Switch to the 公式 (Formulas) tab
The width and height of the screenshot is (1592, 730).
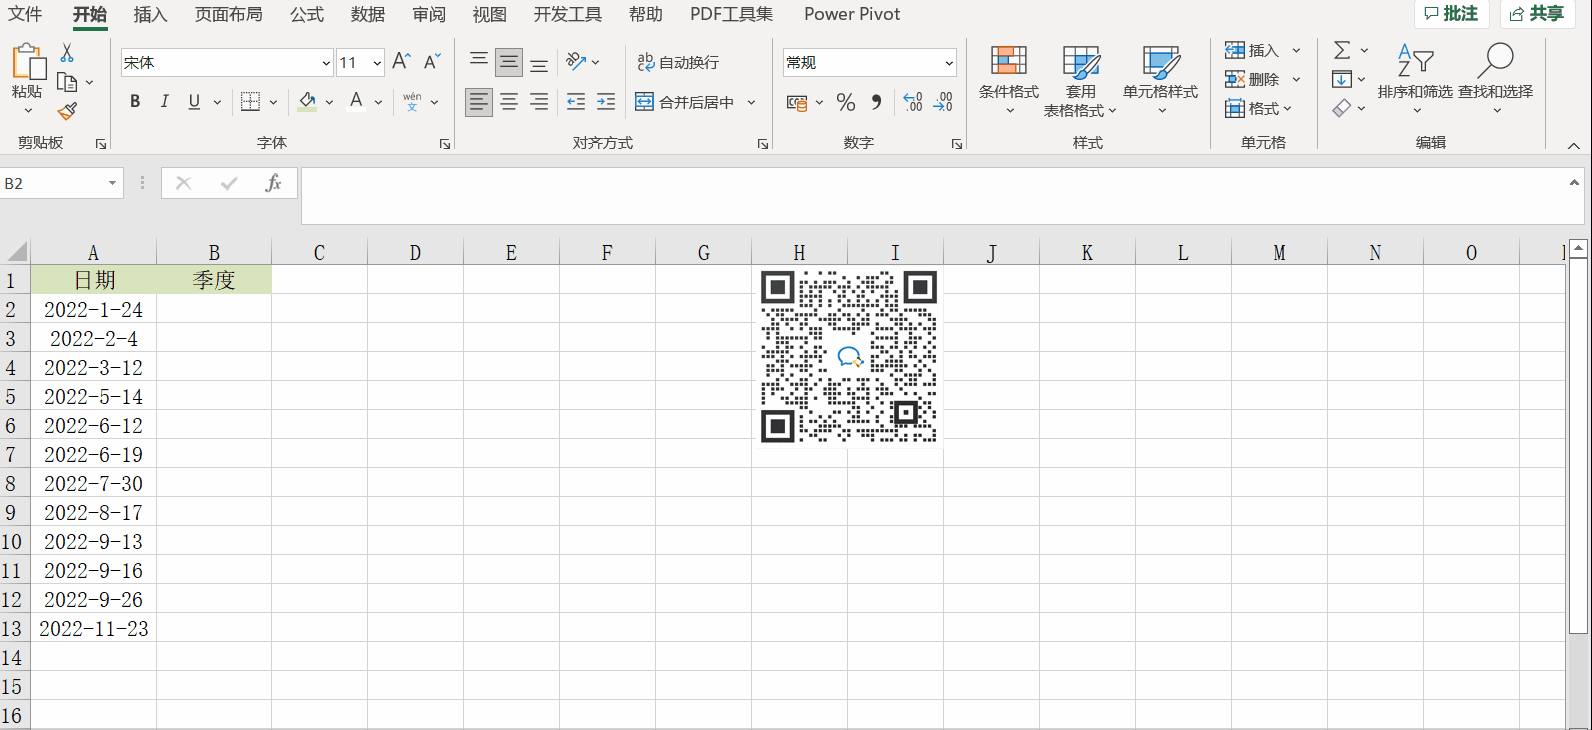tap(307, 14)
